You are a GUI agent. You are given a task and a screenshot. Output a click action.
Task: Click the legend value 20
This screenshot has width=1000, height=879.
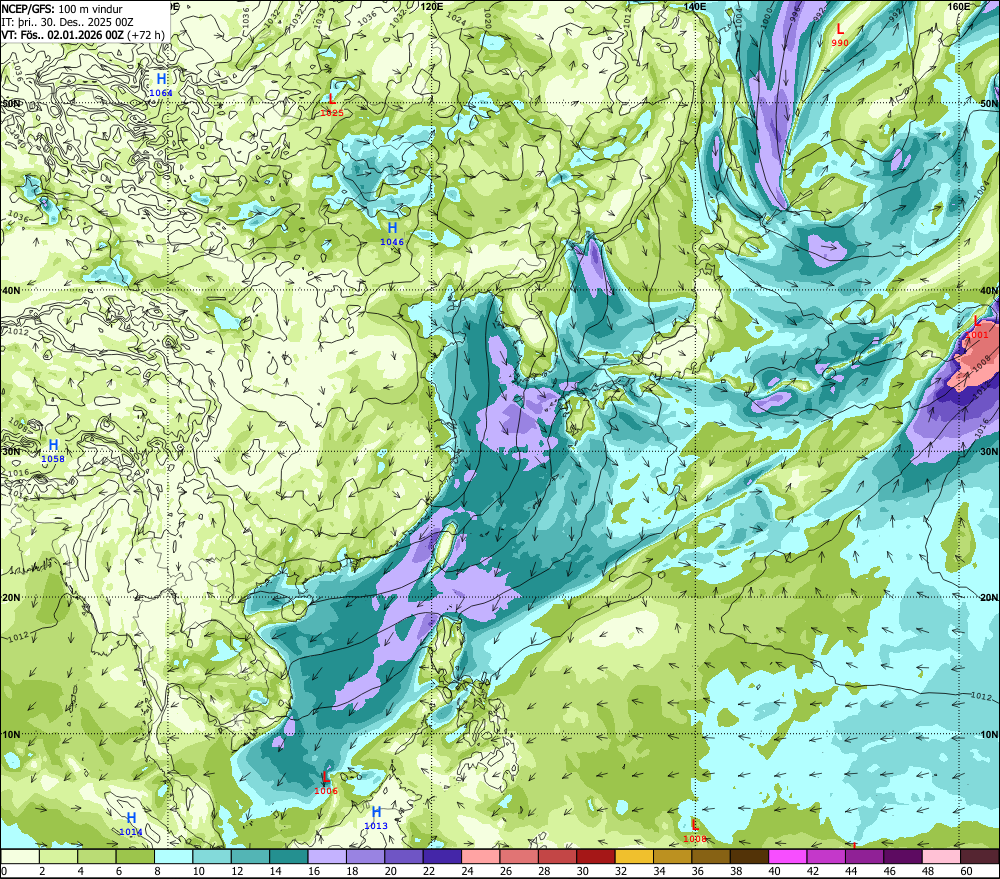tap(390, 871)
